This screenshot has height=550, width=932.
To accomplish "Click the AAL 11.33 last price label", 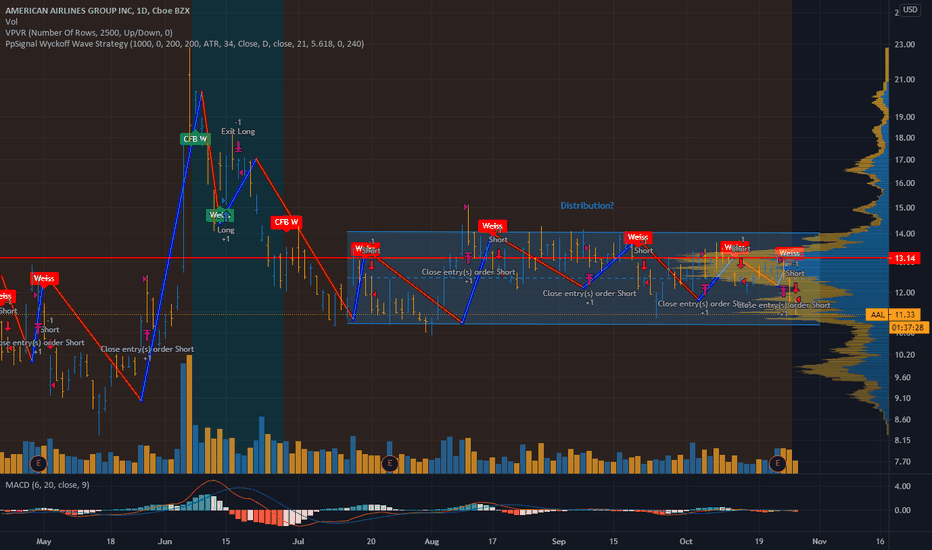I will tap(893, 315).
